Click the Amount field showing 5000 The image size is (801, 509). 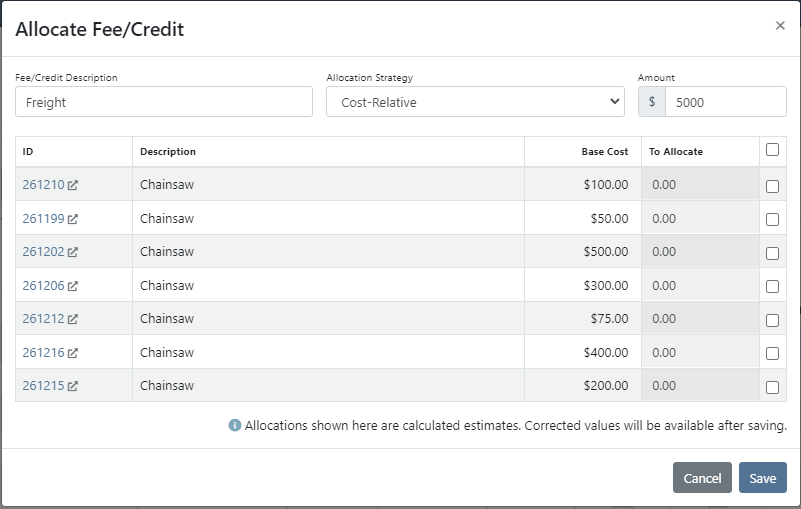pyautogui.click(x=725, y=102)
